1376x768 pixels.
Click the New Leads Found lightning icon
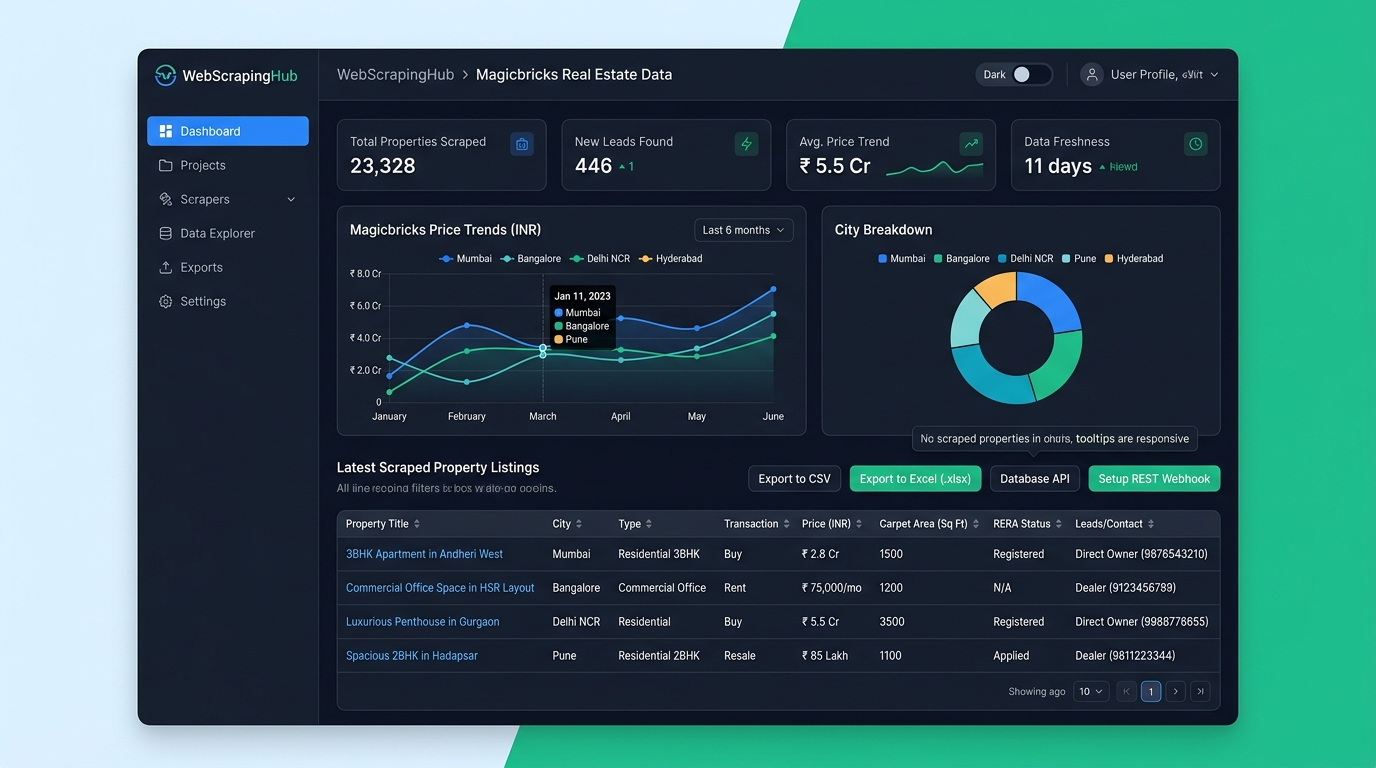746,144
